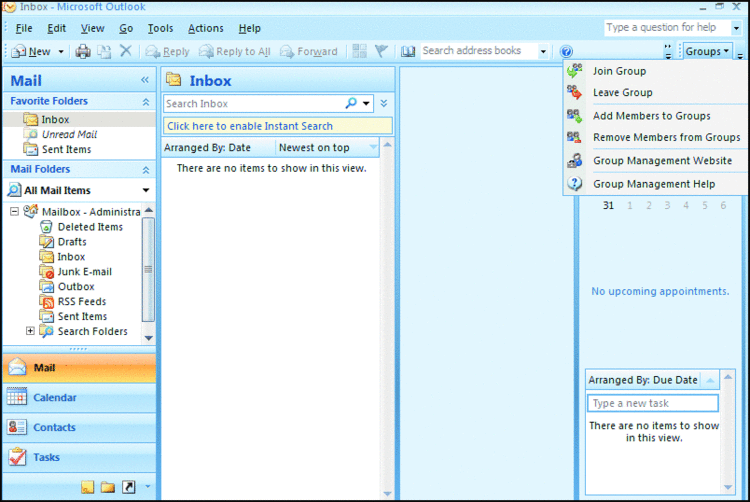The height and width of the screenshot is (502, 750).
Task: Click the Reply to All button
Action: click(x=235, y=52)
